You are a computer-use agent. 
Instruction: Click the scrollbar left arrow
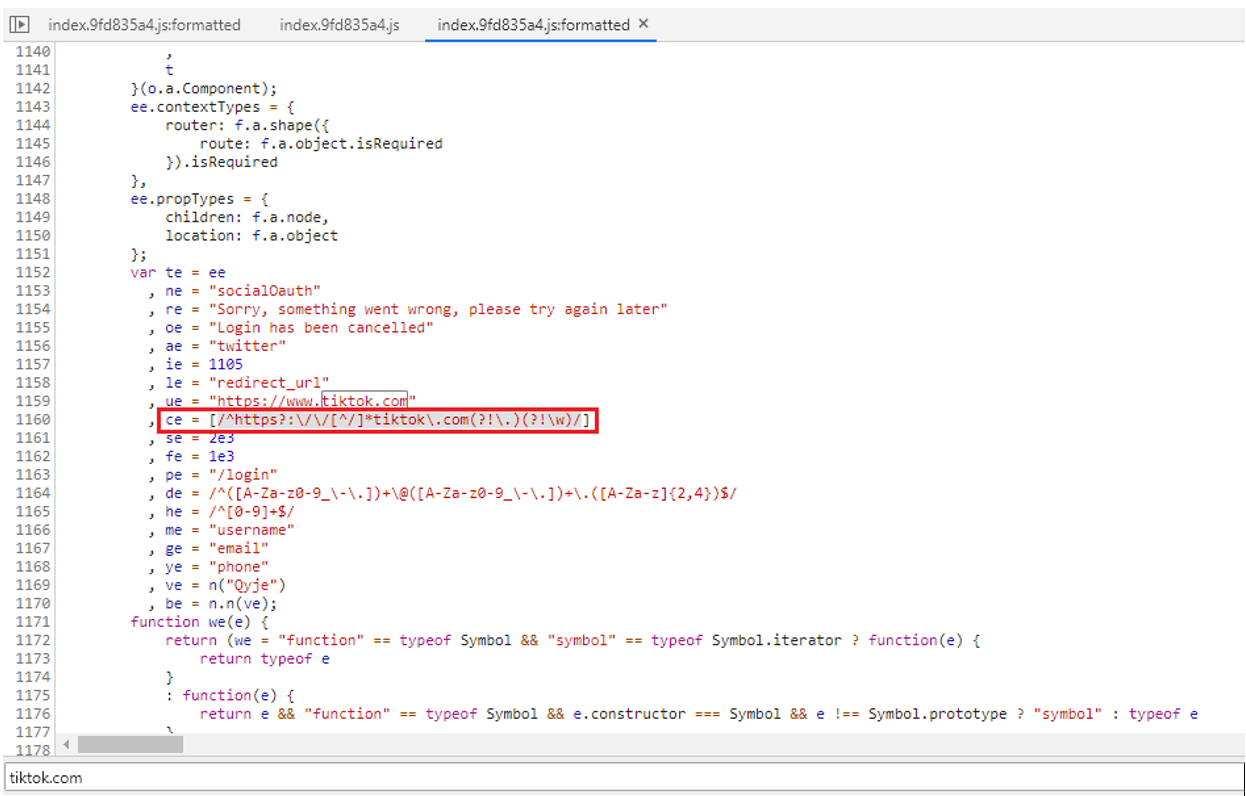tap(67, 744)
